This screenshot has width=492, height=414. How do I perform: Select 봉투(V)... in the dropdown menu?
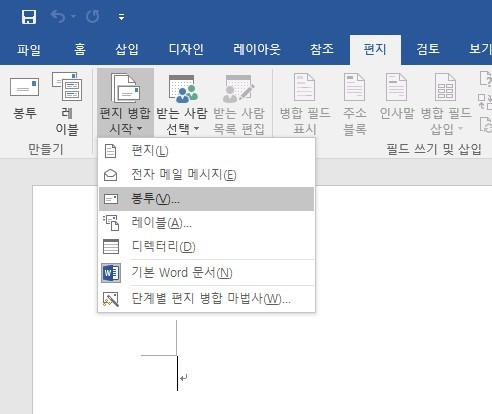click(x=206, y=199)
